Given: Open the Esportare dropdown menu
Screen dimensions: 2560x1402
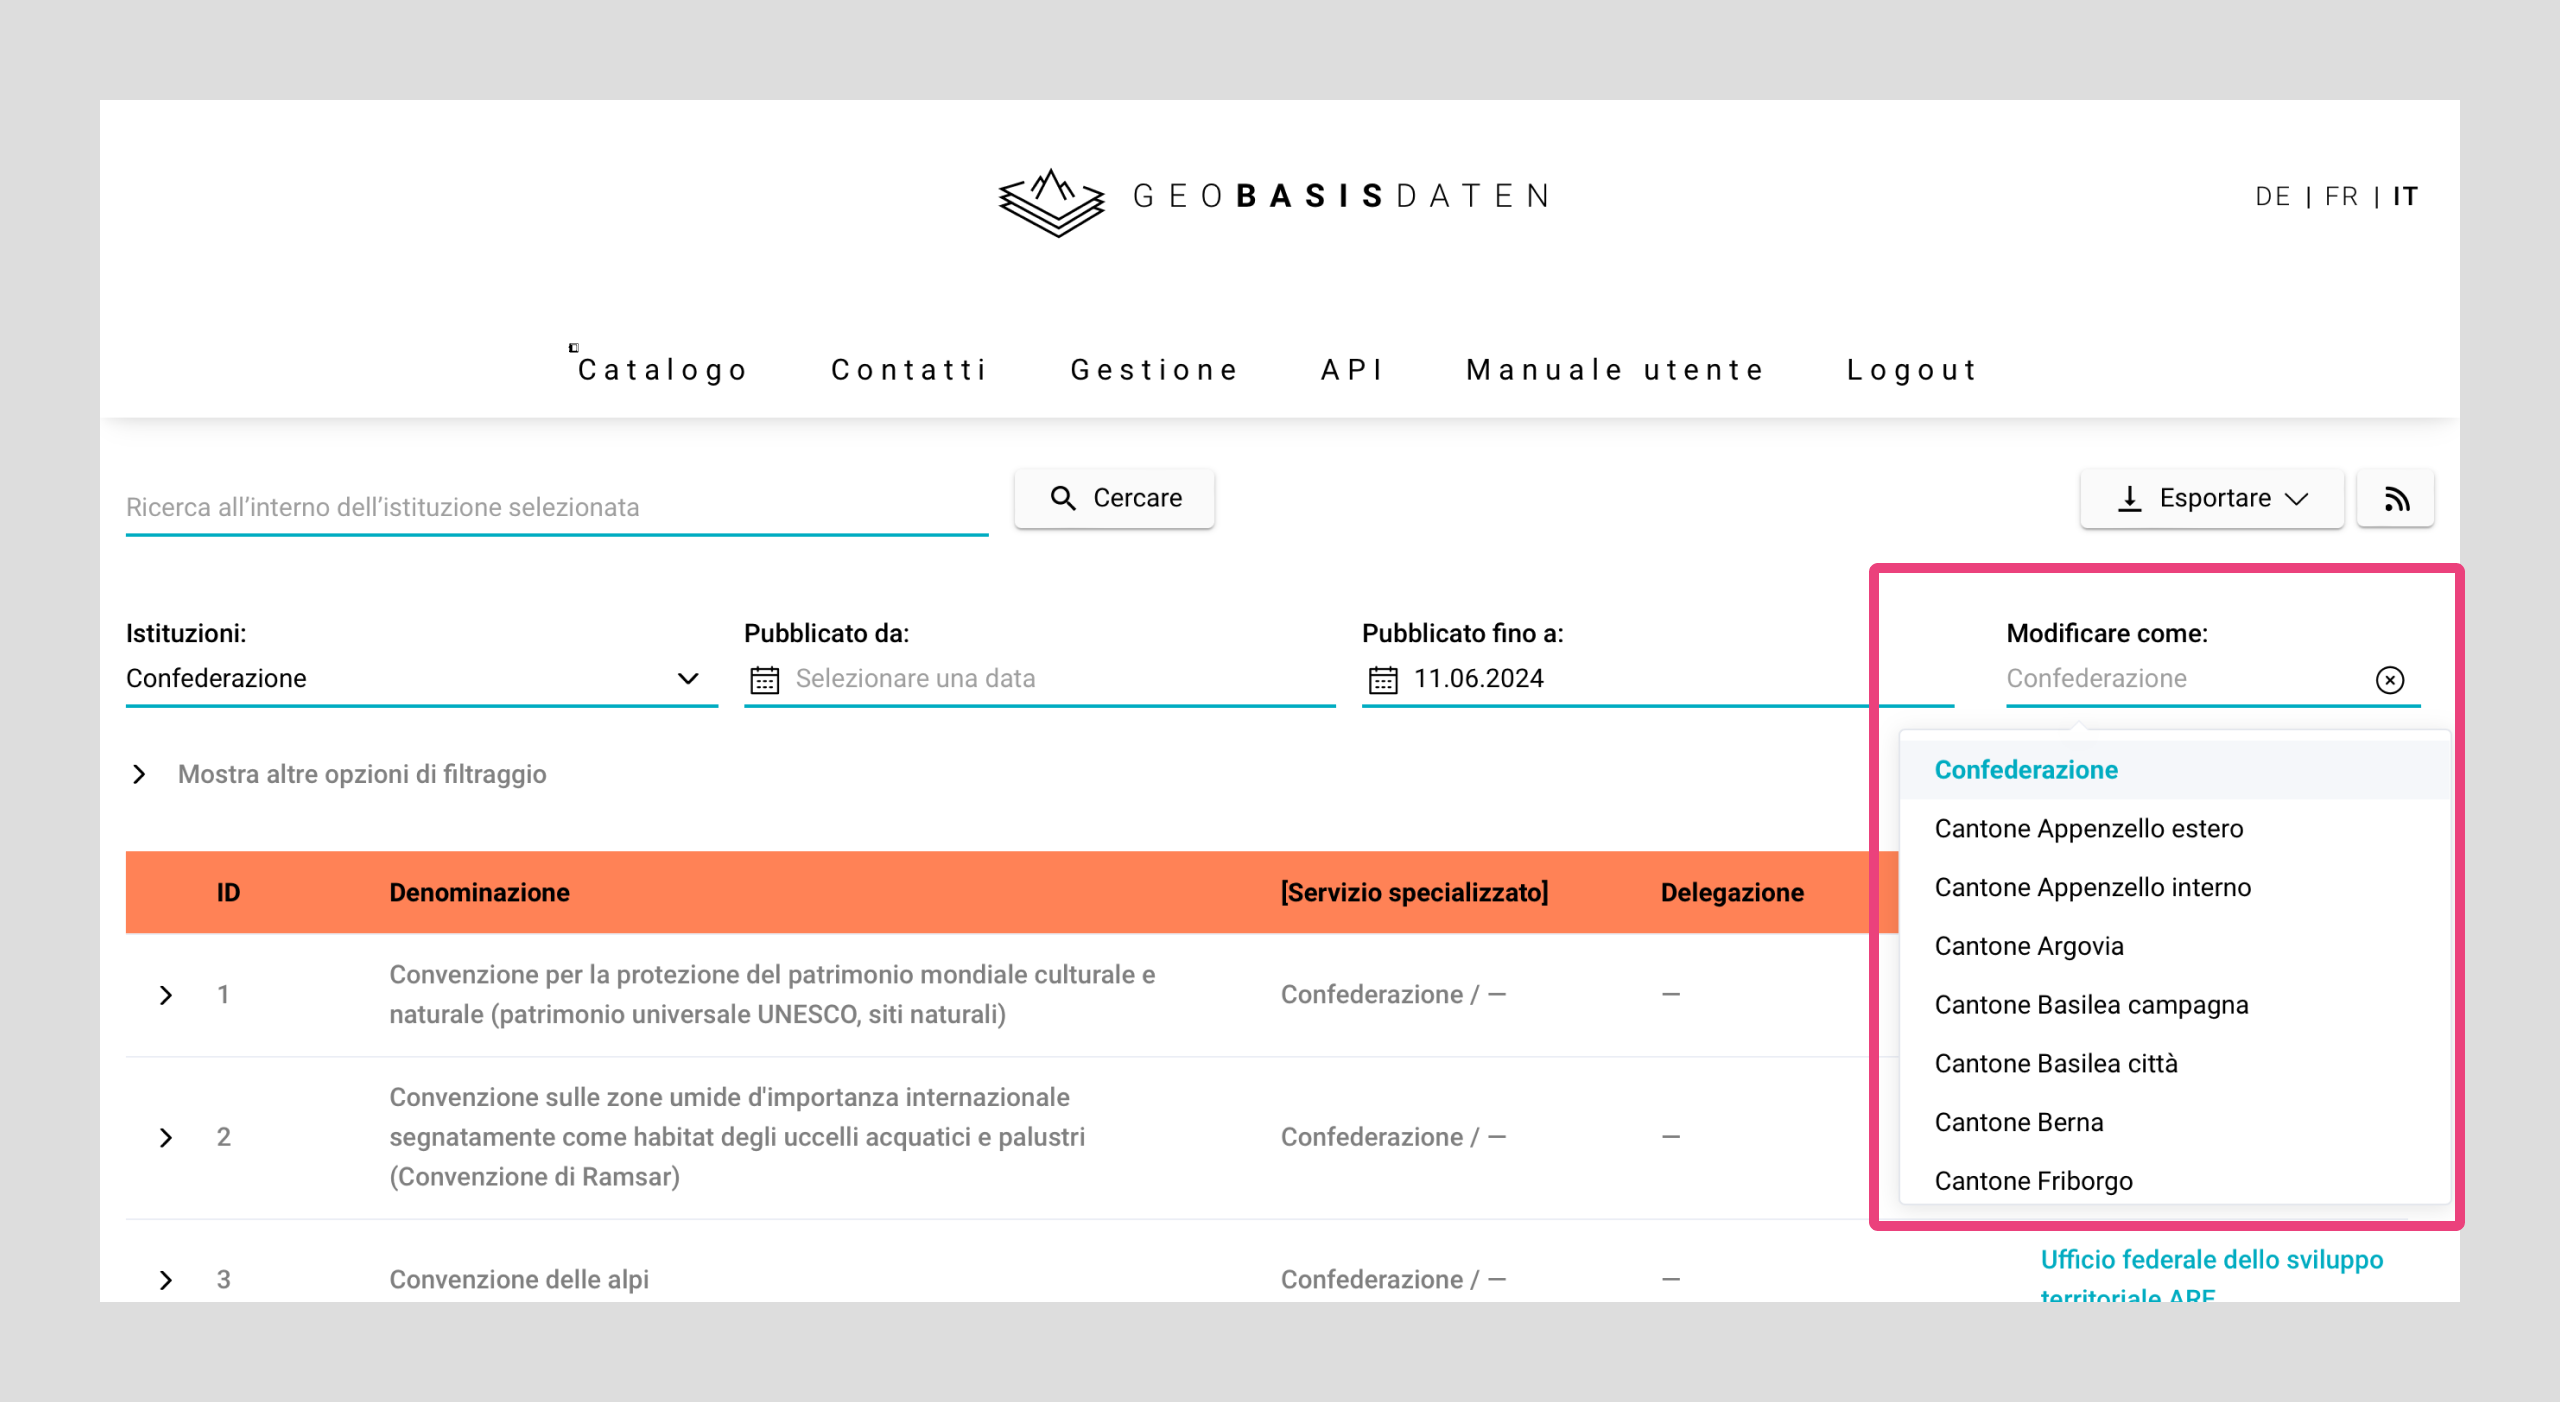Looking at the screenshot, I should pos(2212,498).
